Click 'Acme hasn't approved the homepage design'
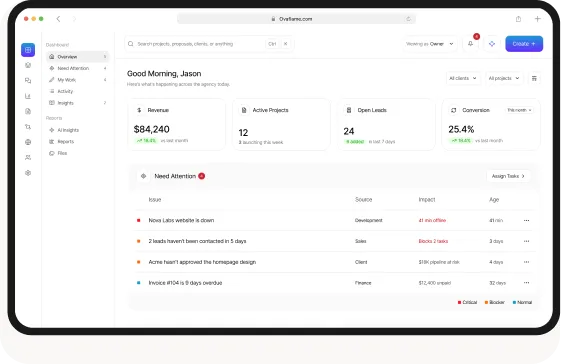 click(202, 262)
